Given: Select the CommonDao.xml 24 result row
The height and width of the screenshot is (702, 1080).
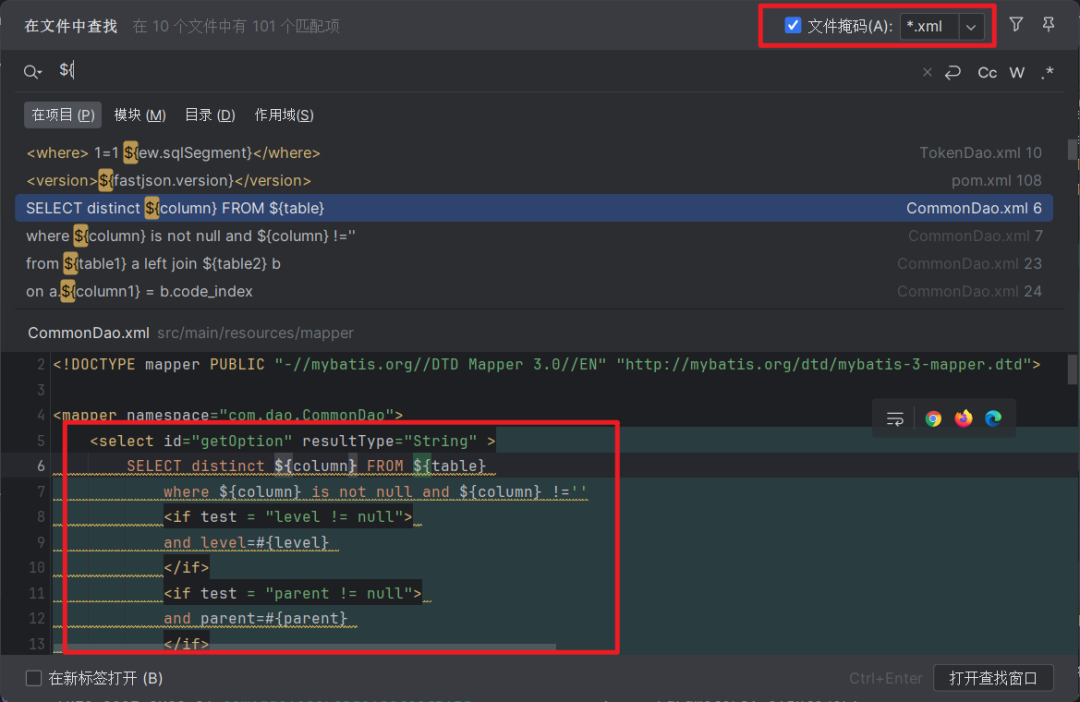Looking at the screenshot, I should [x=534, y=291].
